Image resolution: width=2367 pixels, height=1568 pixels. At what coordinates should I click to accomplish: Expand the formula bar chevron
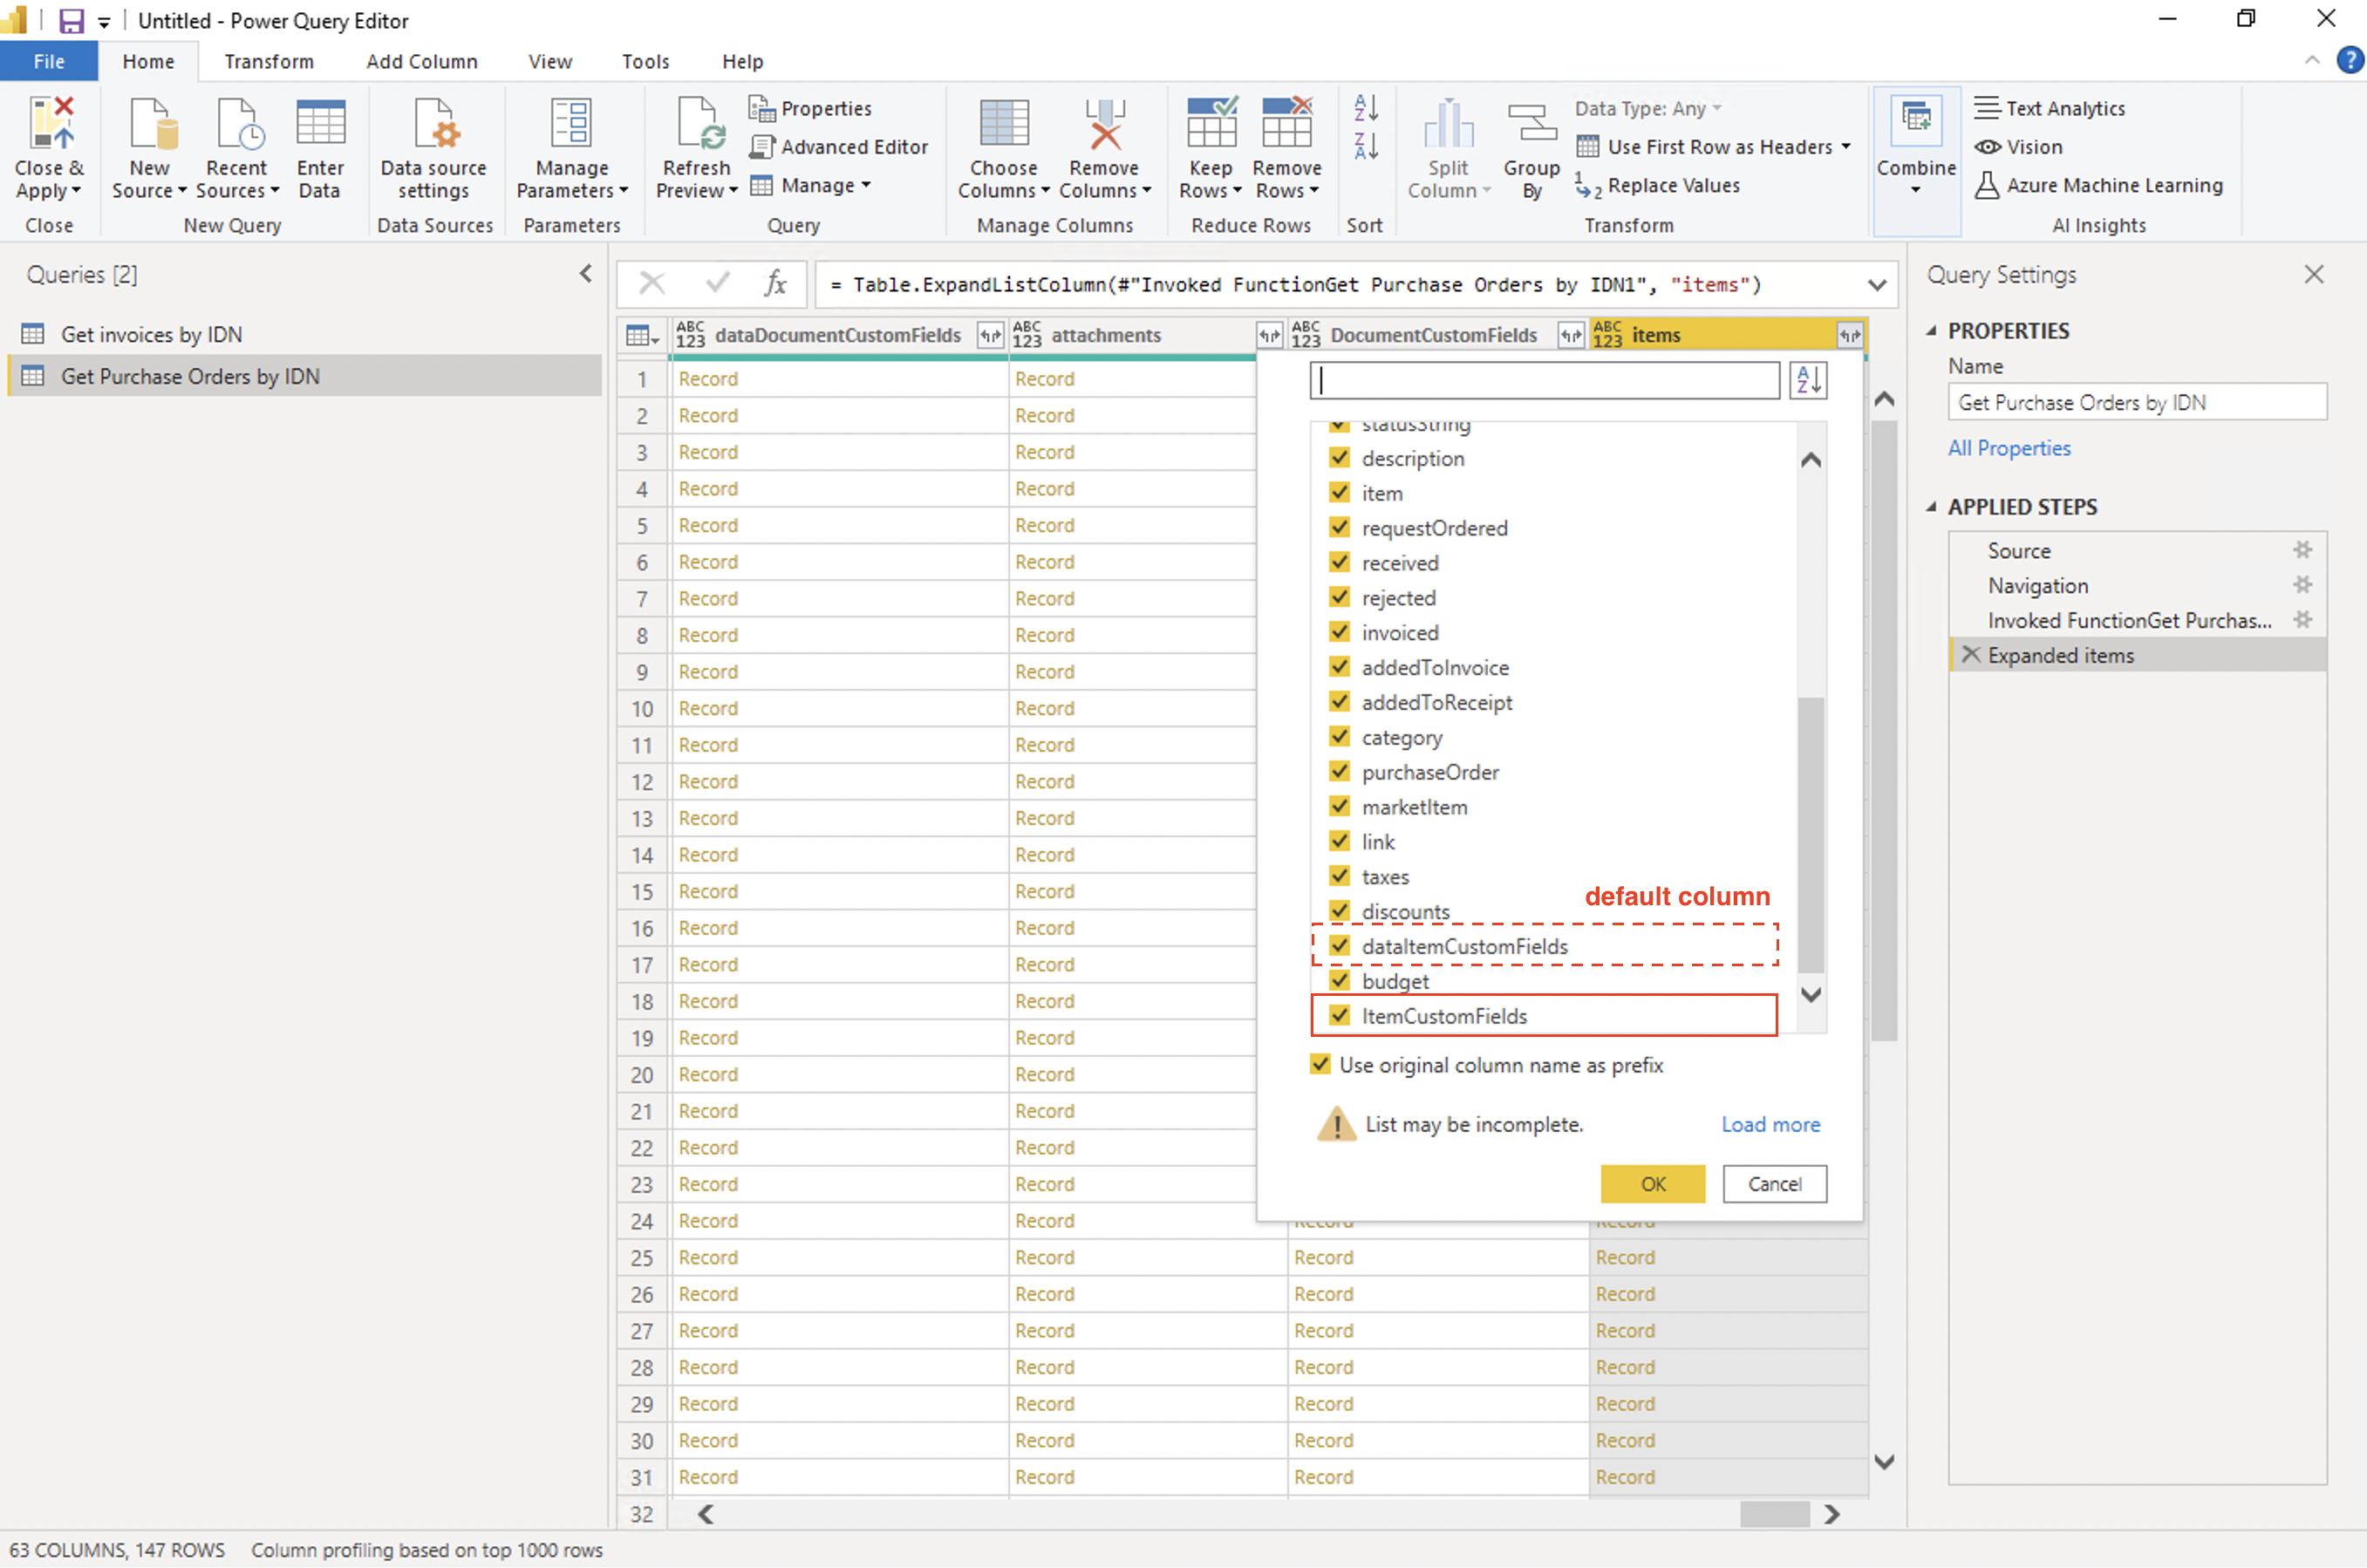tap(1877, 285)
